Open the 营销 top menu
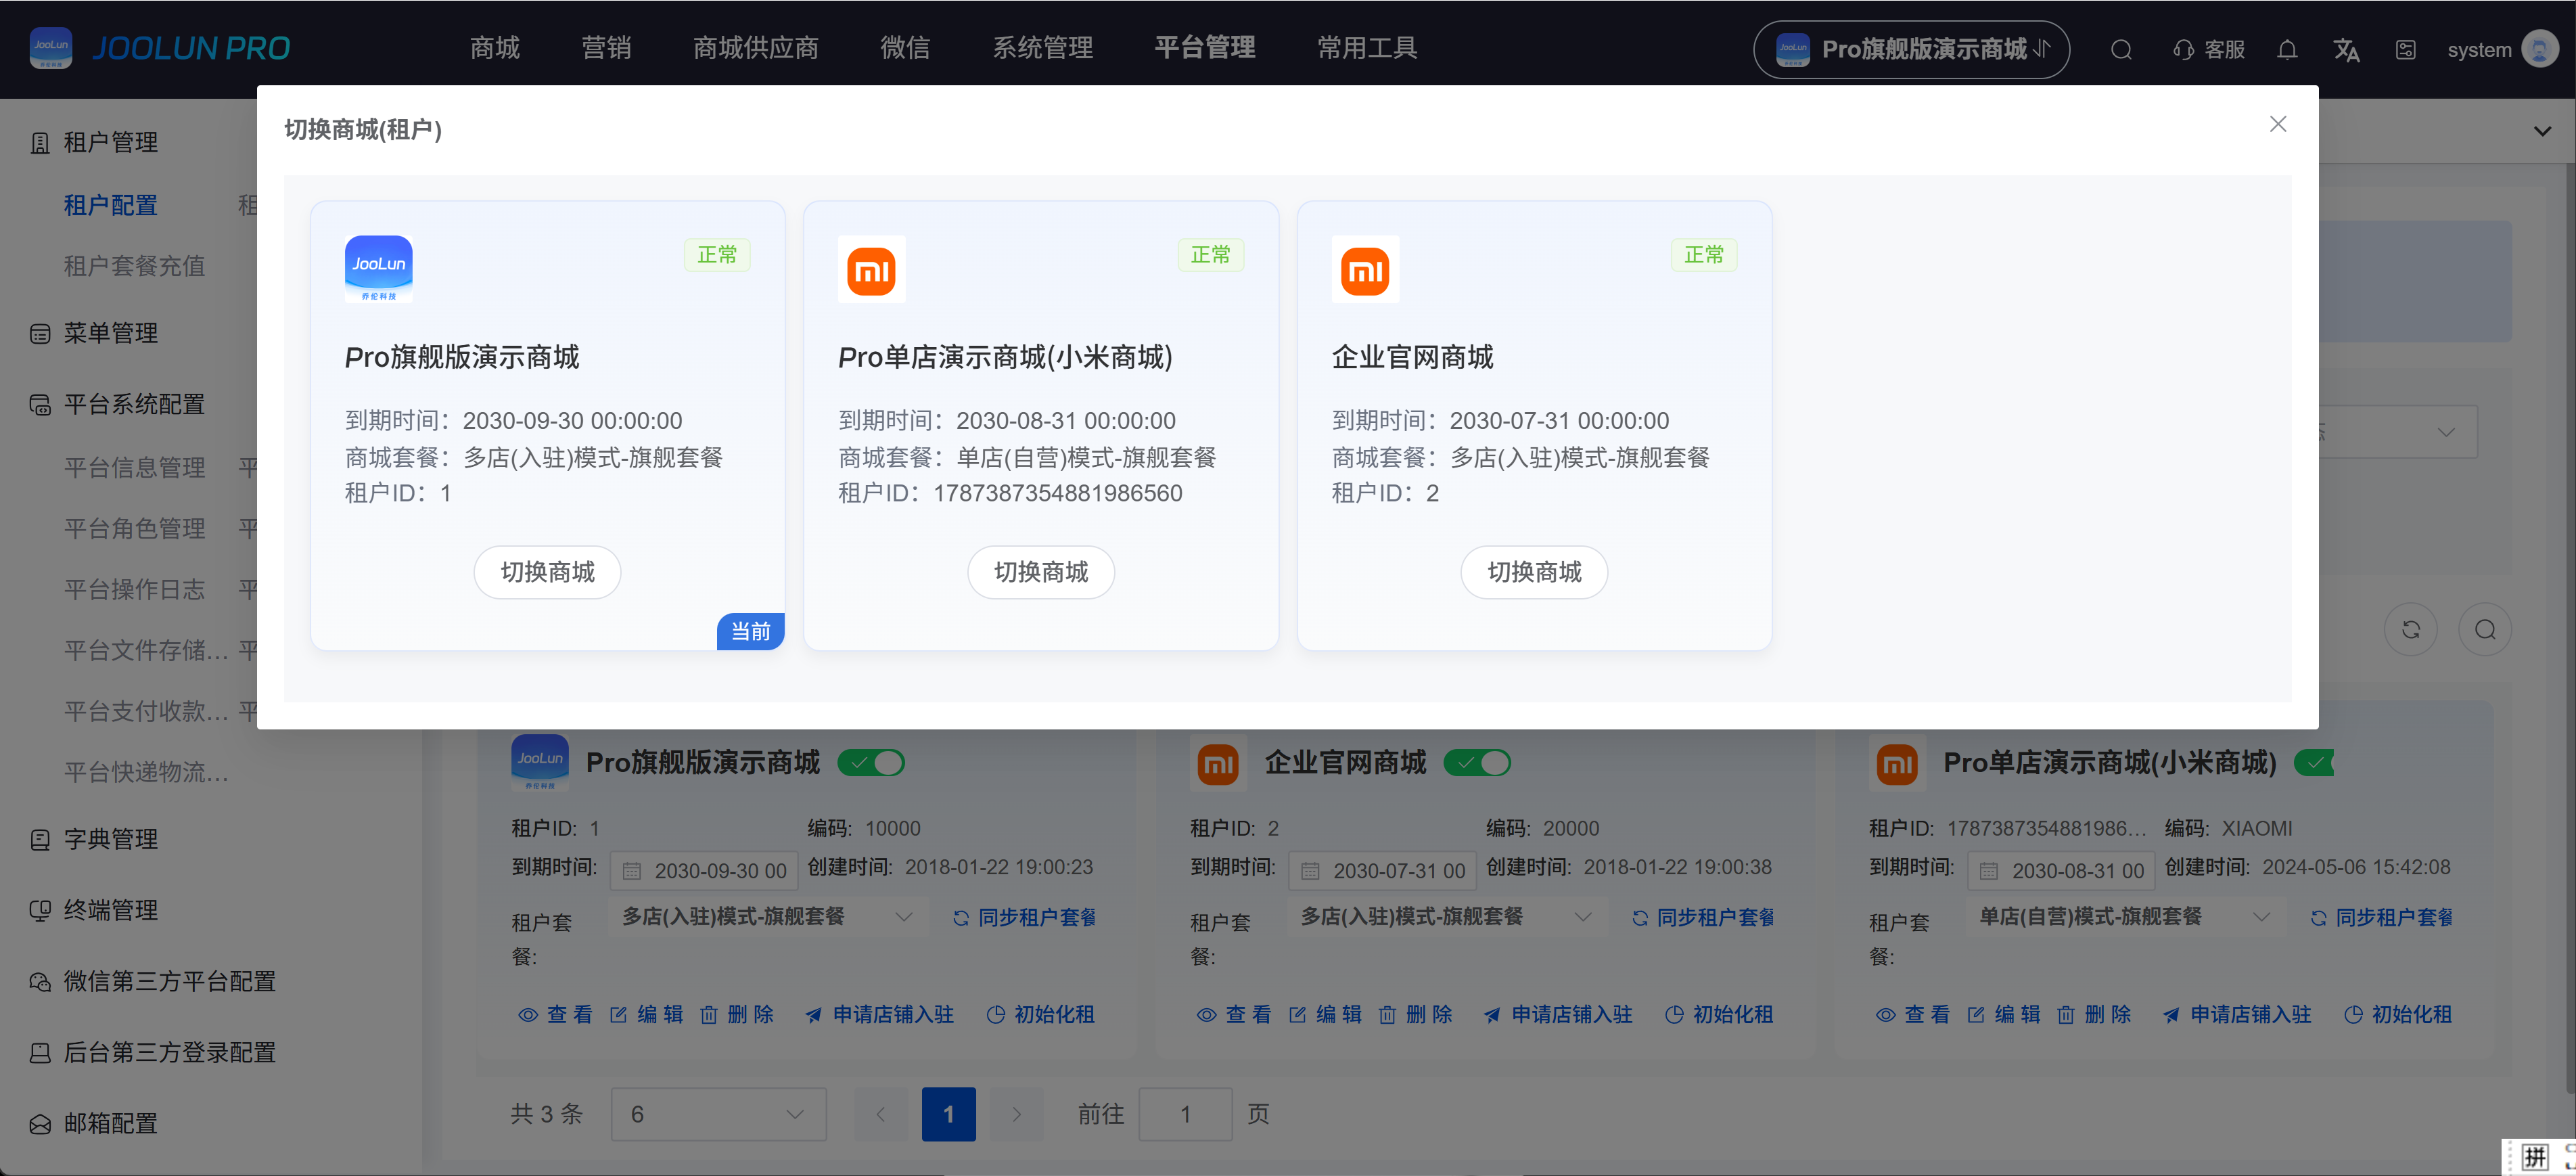Image resolution: width=2576 pixels, height=1176 pixels. click(606, 48)
